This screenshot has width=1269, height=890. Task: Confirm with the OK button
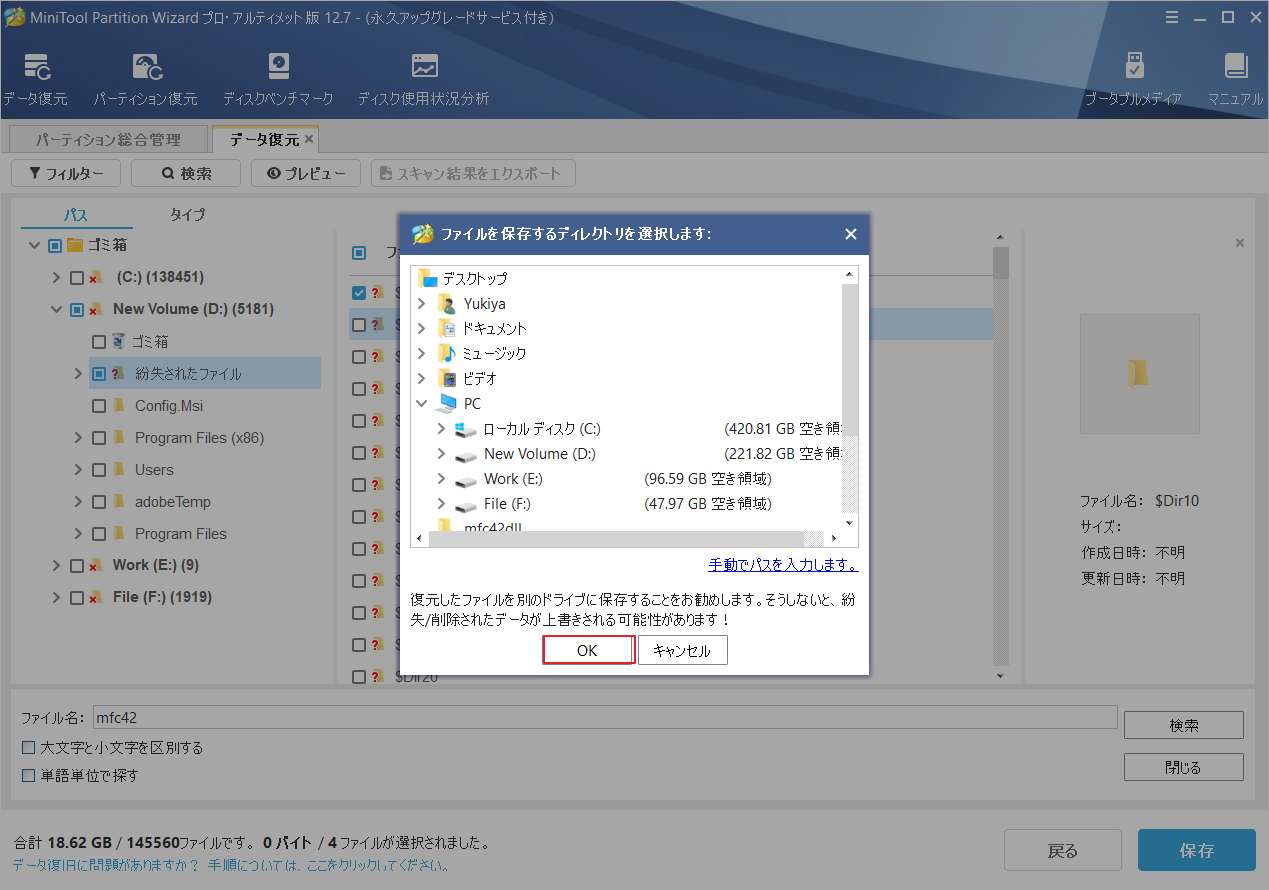[x=588, y=649]
